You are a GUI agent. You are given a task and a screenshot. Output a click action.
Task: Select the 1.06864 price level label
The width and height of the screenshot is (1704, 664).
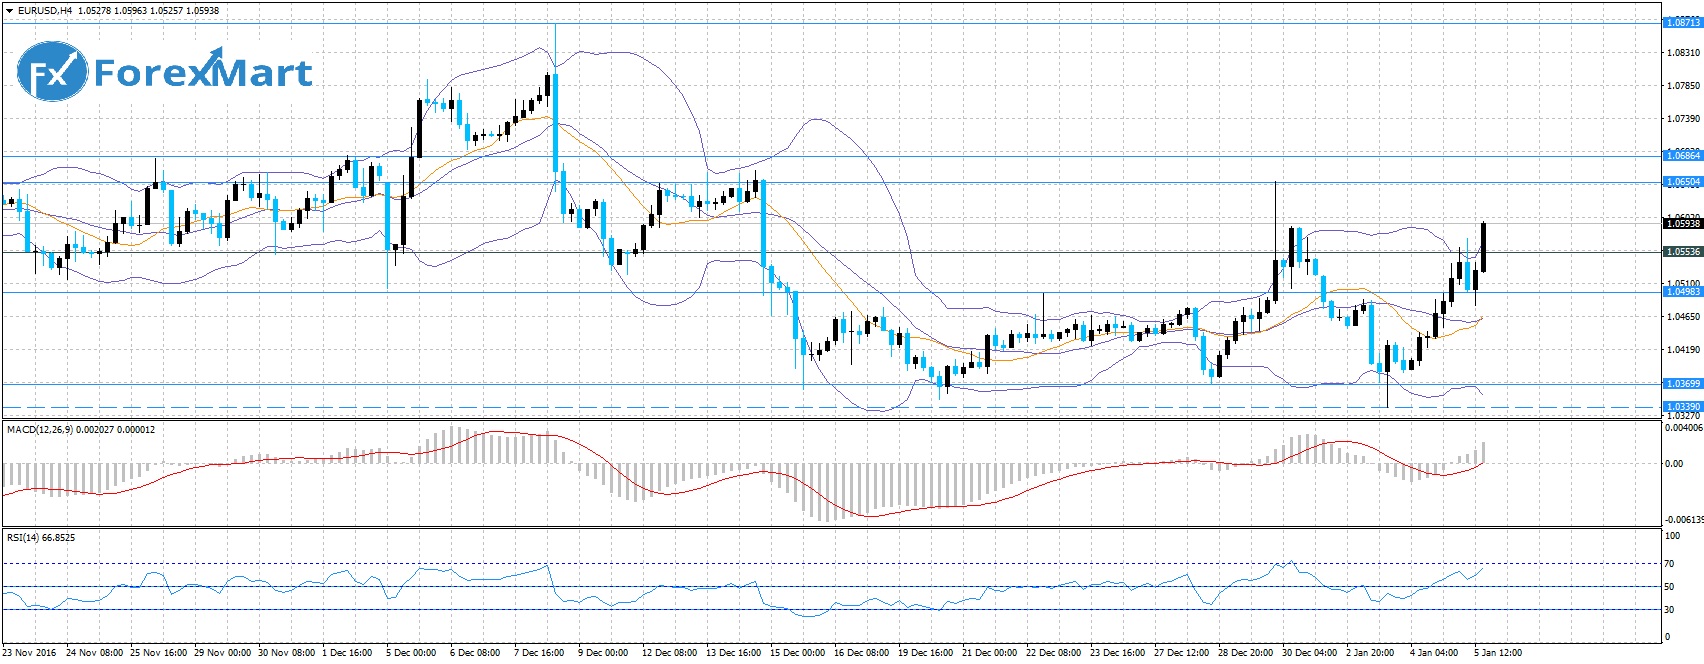click(x=1682, y=156)
